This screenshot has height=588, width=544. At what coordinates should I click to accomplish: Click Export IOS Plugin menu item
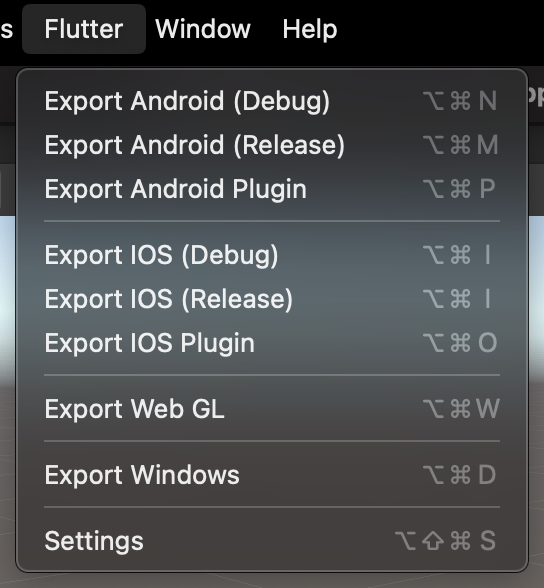[x=272, y=343]
